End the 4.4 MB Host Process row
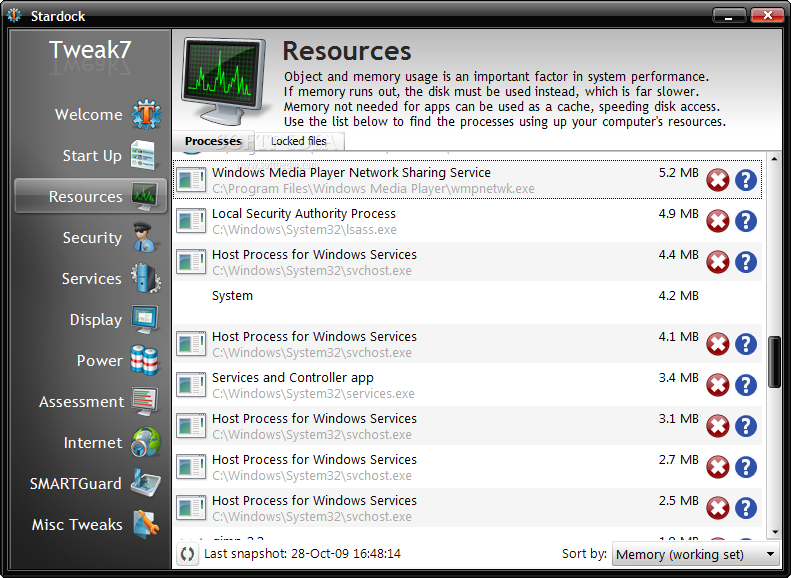This screenshot has width=791, height=578. 717,262
